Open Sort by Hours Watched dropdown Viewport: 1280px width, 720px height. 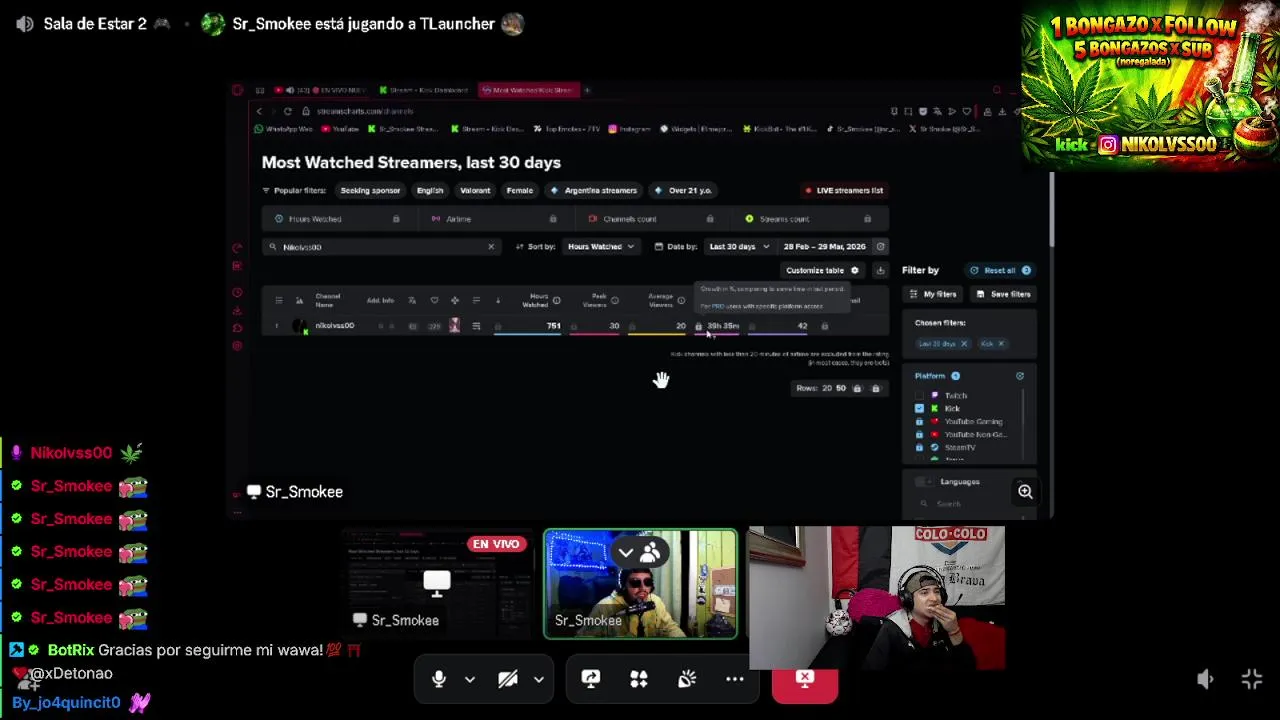601,246
